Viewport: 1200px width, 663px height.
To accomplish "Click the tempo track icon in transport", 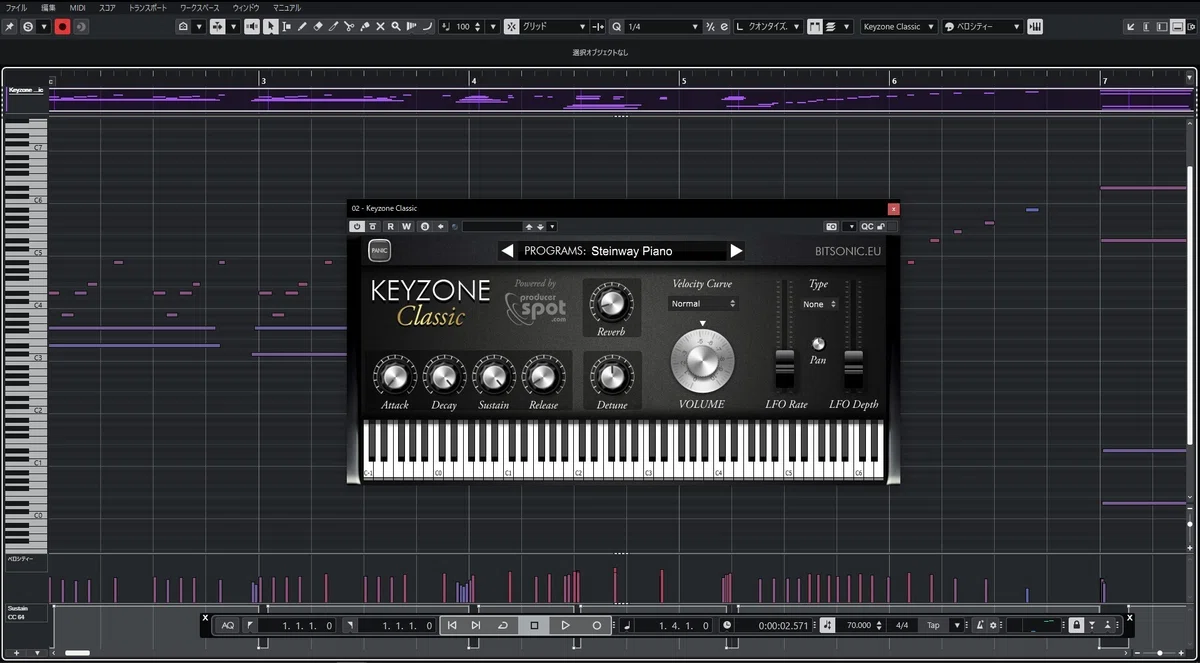I will tap(829, 625).
